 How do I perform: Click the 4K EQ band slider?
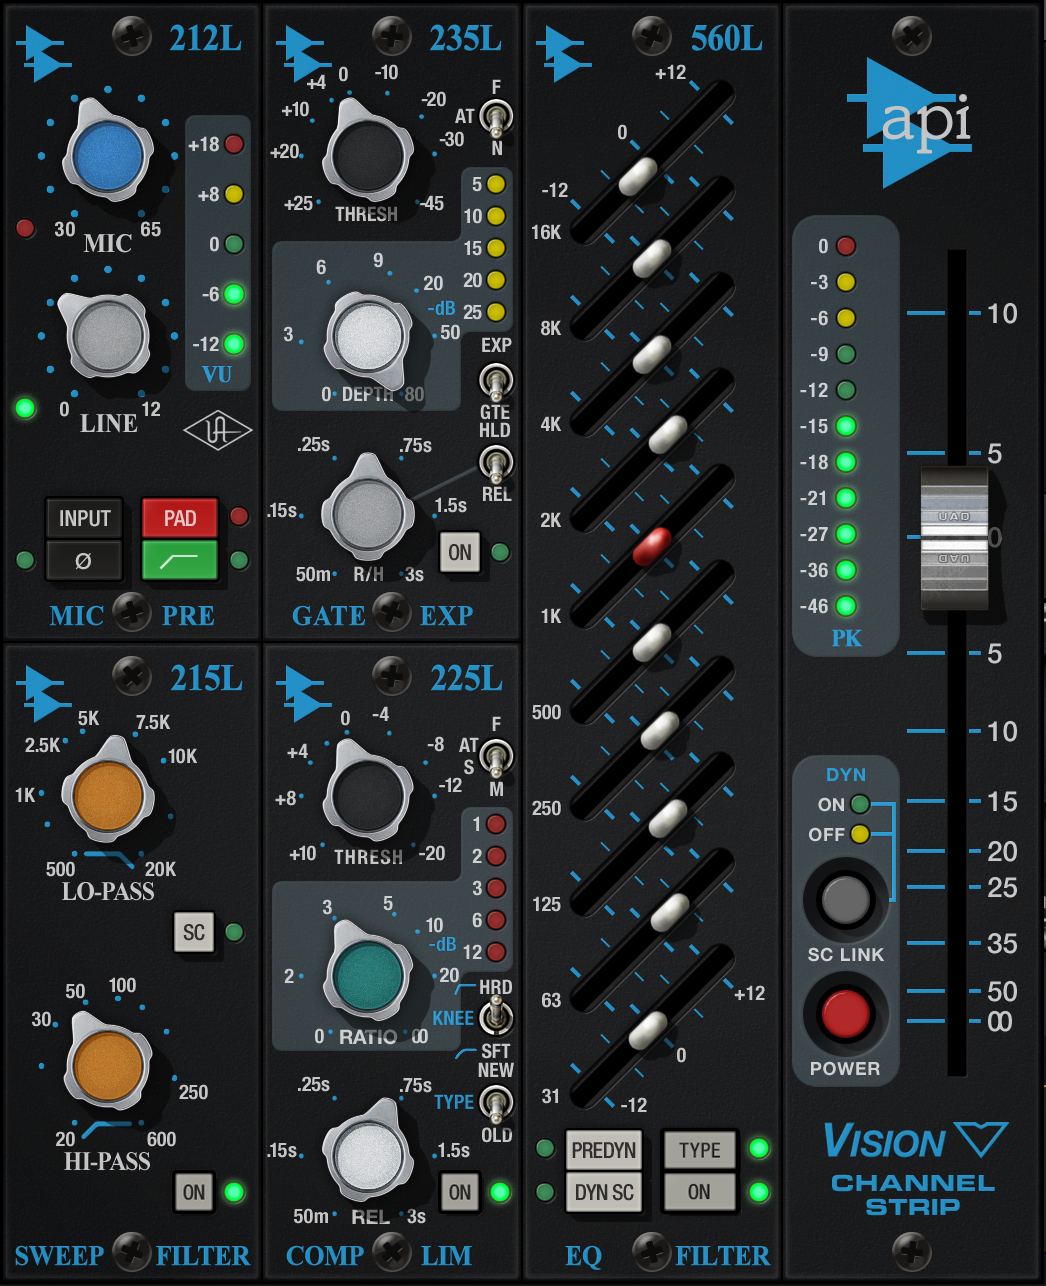click(652, 354)
